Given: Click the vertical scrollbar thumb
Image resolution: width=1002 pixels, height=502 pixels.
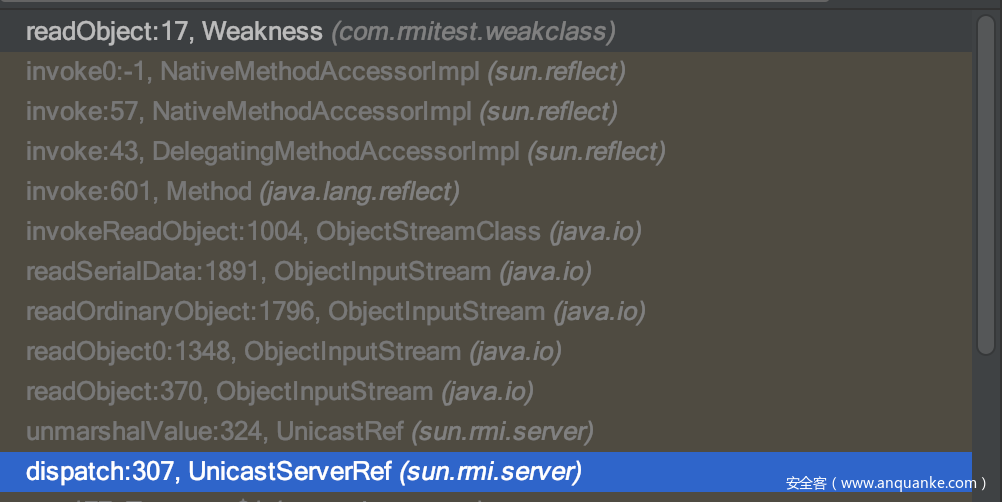Looking at the screenshot, I should 987,182.
